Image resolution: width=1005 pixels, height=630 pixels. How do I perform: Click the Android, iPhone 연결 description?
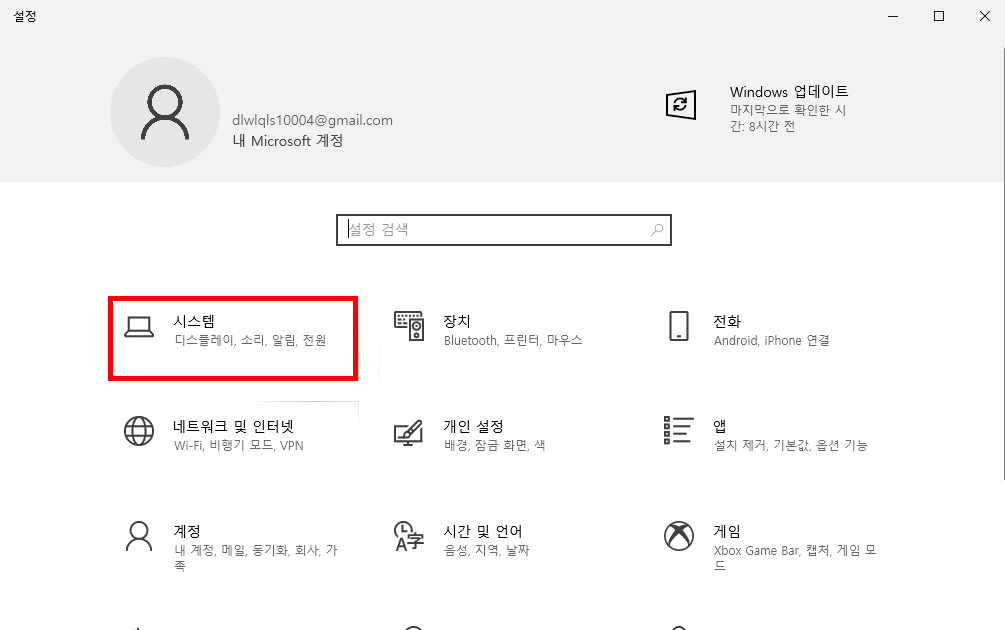pyautogui.click(x=772, y=340)
